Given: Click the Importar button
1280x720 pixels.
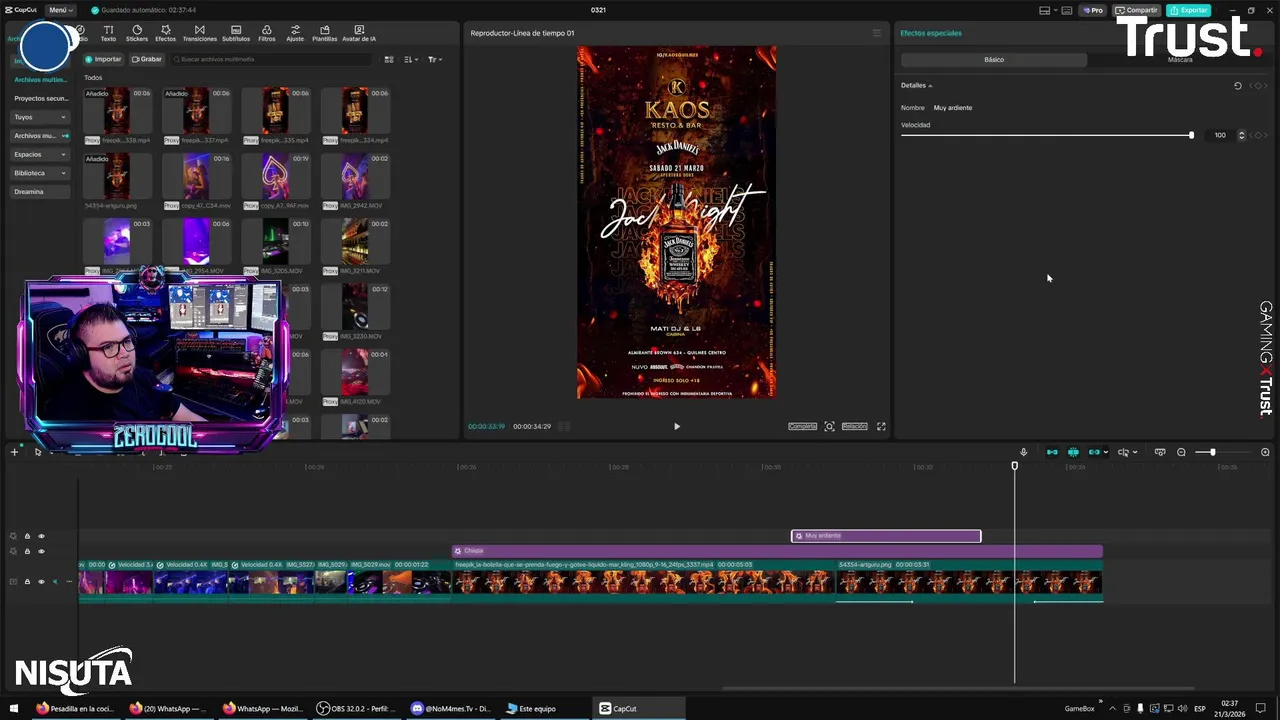Looking at the screenshot, I should (x=103, y=59).
